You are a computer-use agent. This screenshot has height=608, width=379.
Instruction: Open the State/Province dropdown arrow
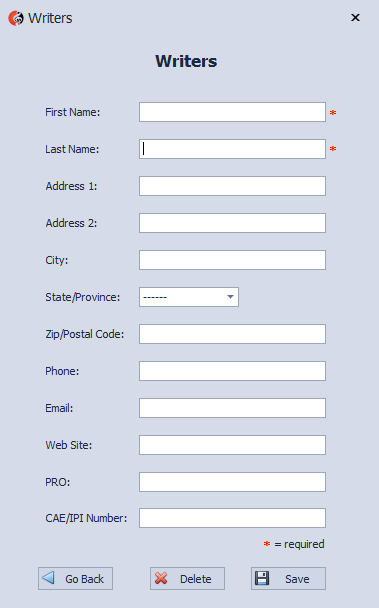pyautogui.click(x=230, y=297)
